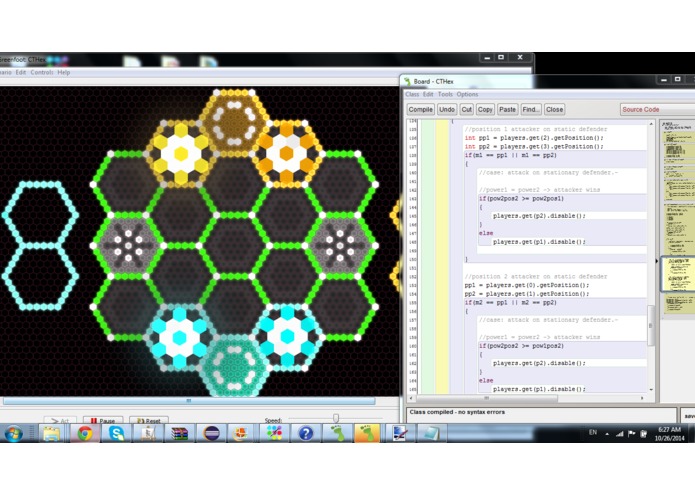Click line 'if(m2 == pp1 || m2 == pp2)'
Viewport: 695px width, 494px height.
coord(510,303)
